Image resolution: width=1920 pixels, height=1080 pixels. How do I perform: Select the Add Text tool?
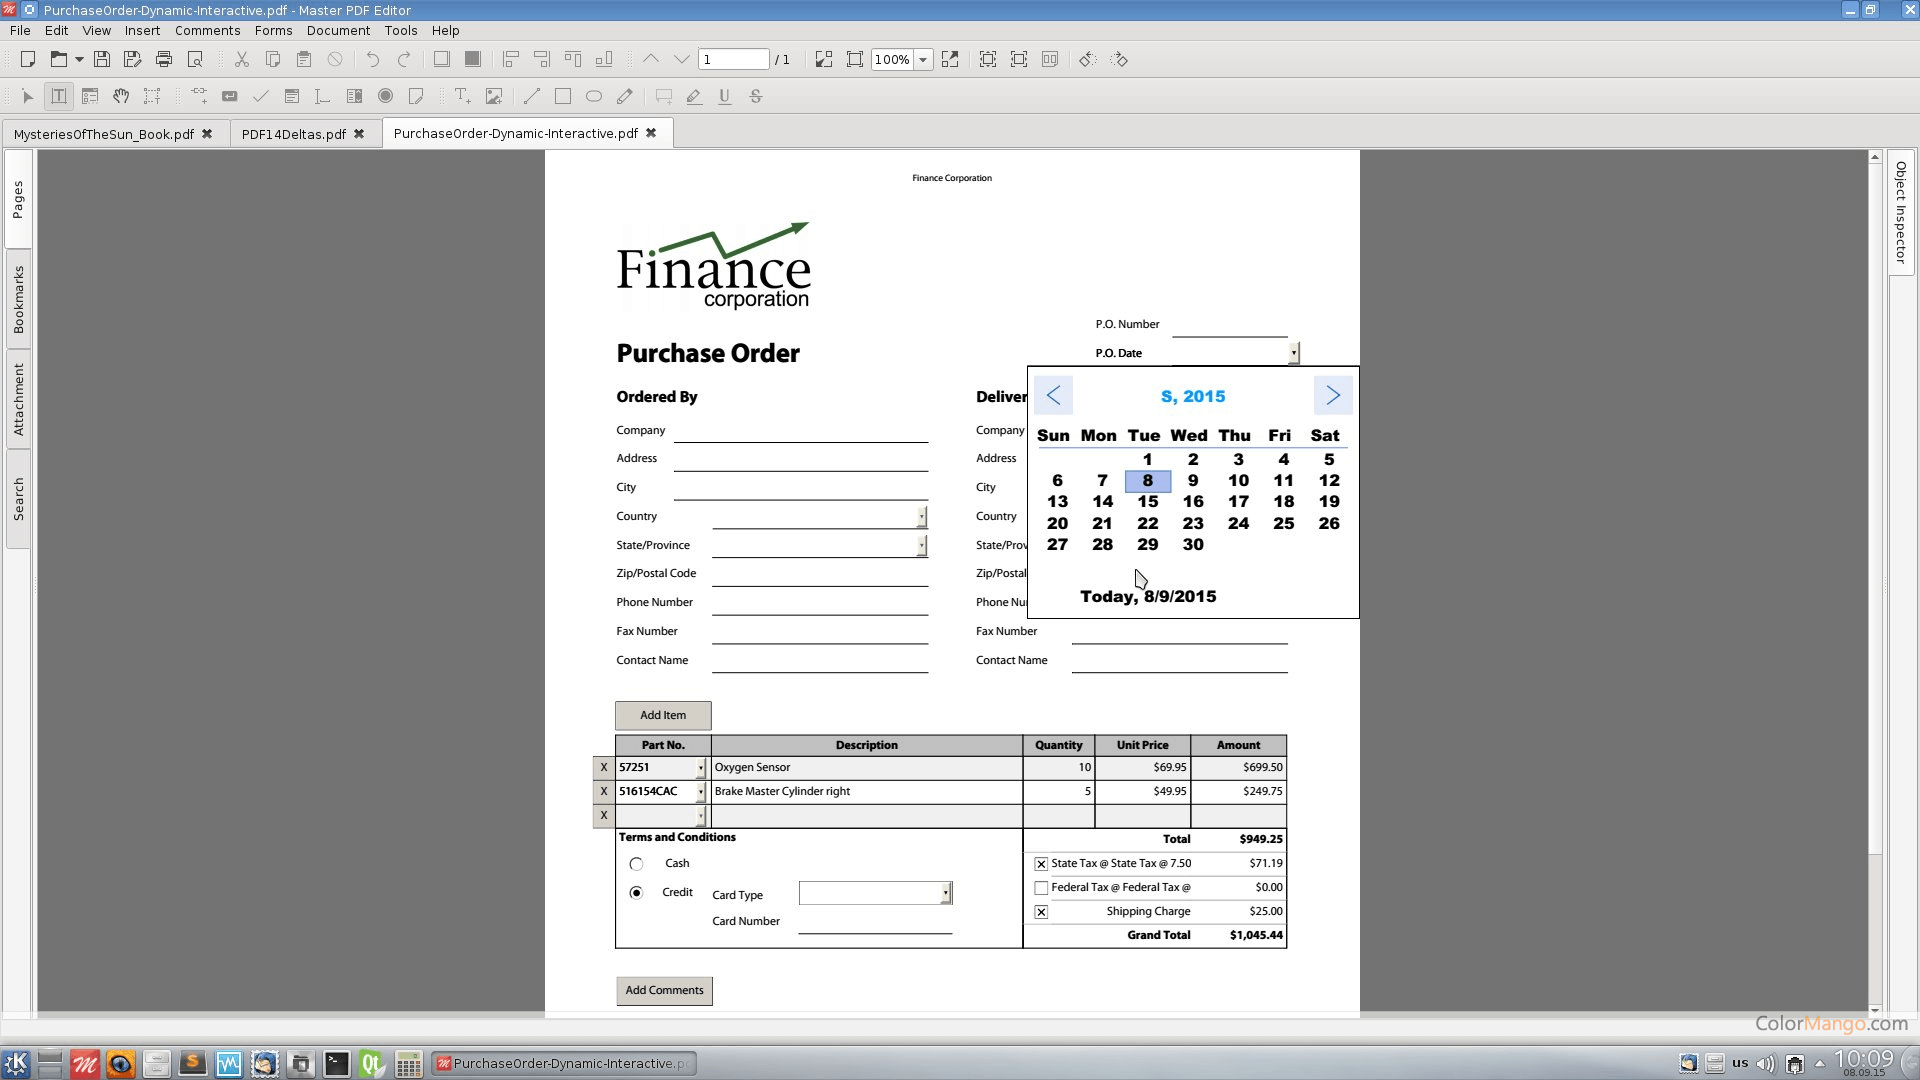click(463, 96)
